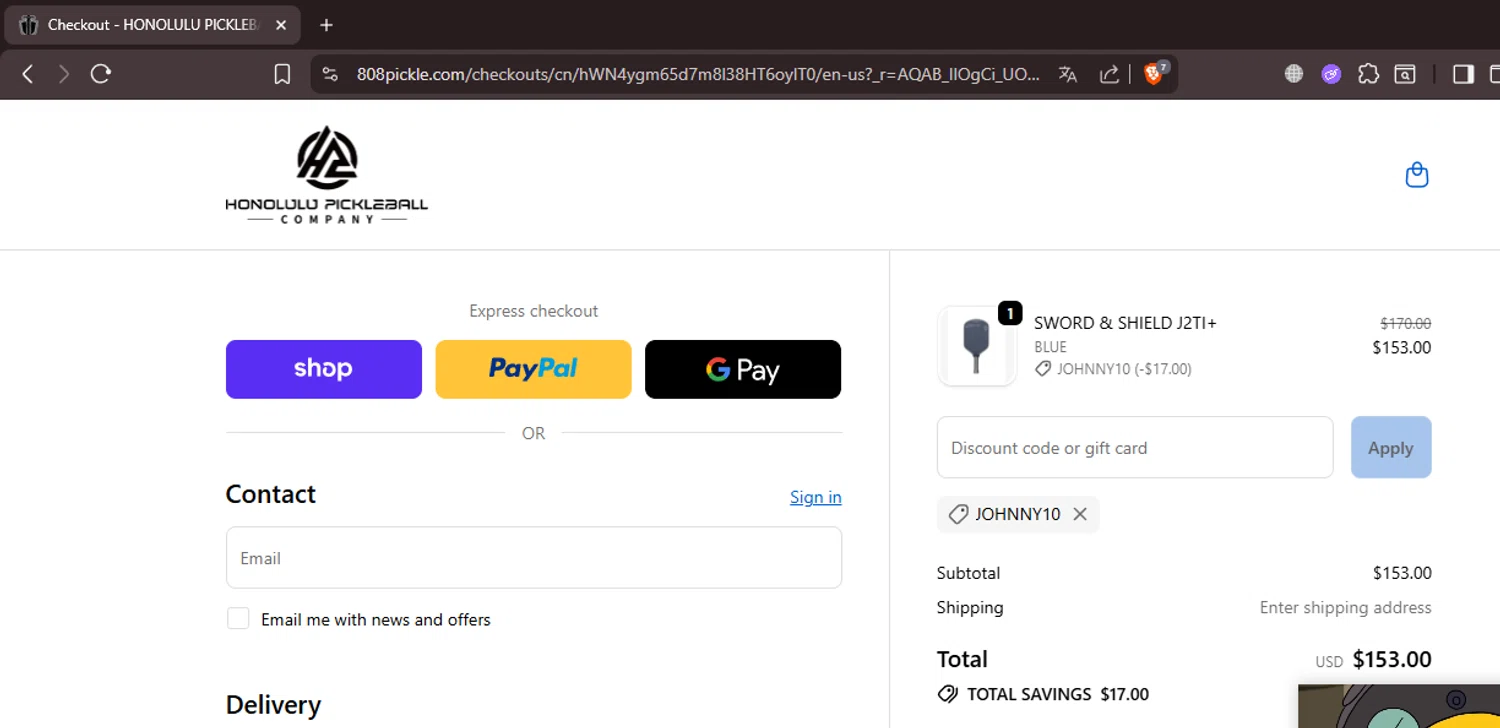The width and height of the screenshot is (1500, 728).
Task: Click the Apply discount button
Action: point(1391,447)
